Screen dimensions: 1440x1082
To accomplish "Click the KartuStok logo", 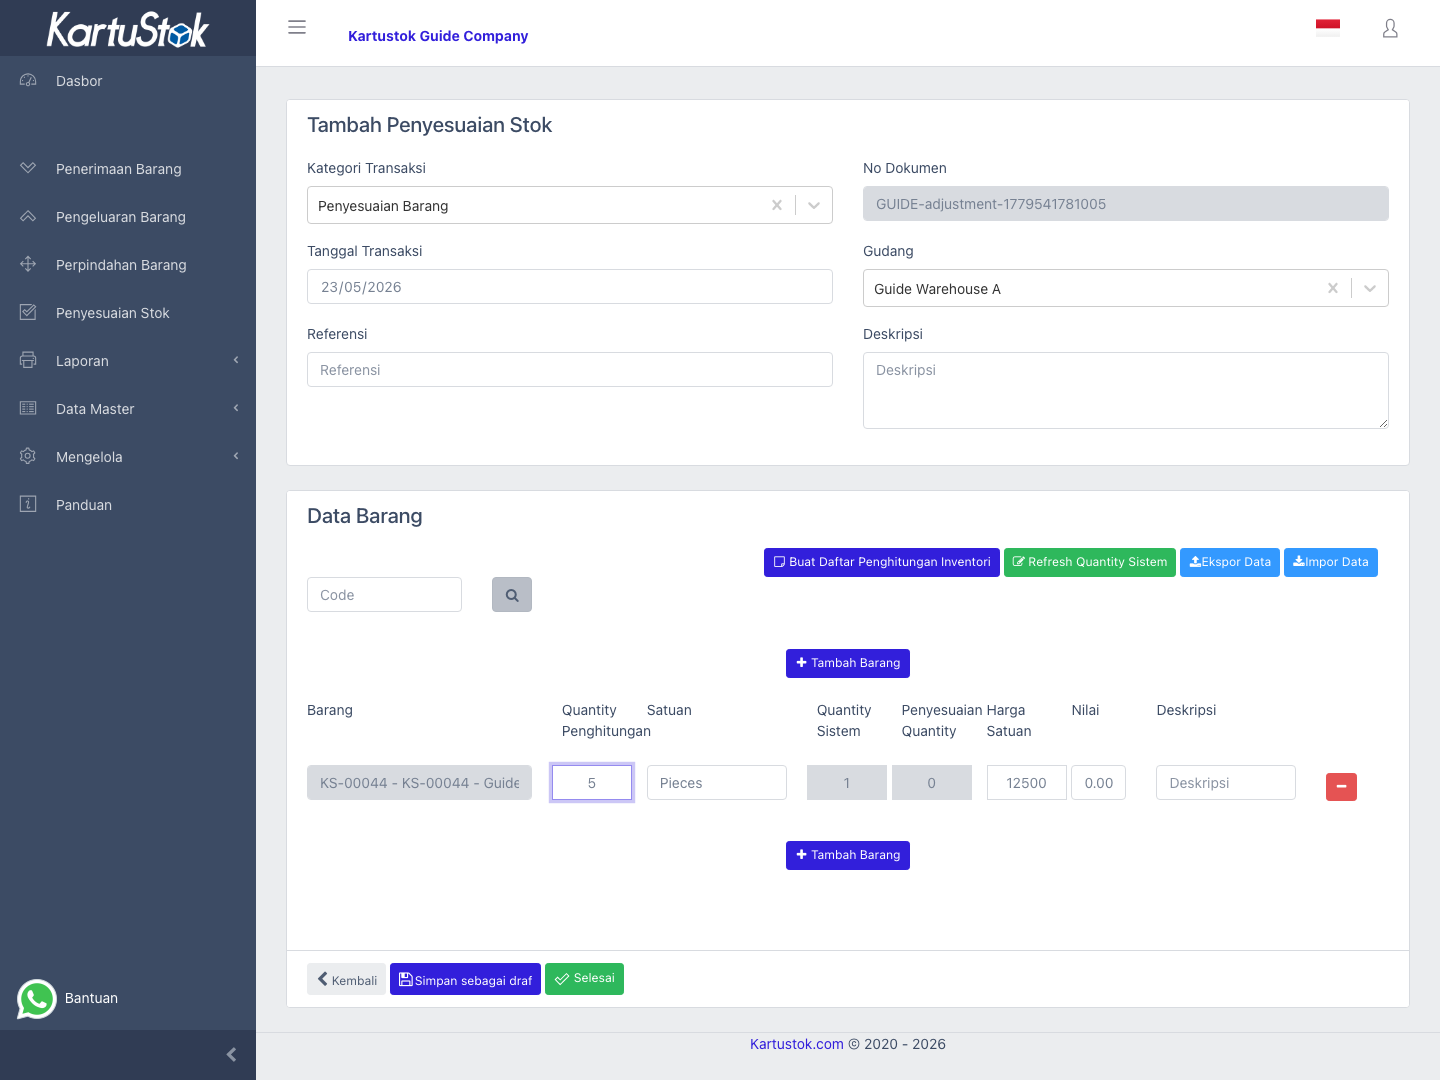I will point(128,29).
